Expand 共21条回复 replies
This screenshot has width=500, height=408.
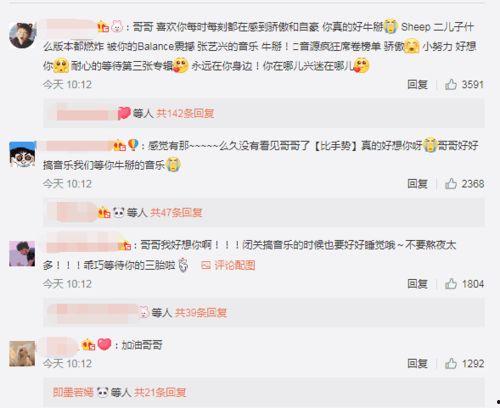tap(160, 392)
